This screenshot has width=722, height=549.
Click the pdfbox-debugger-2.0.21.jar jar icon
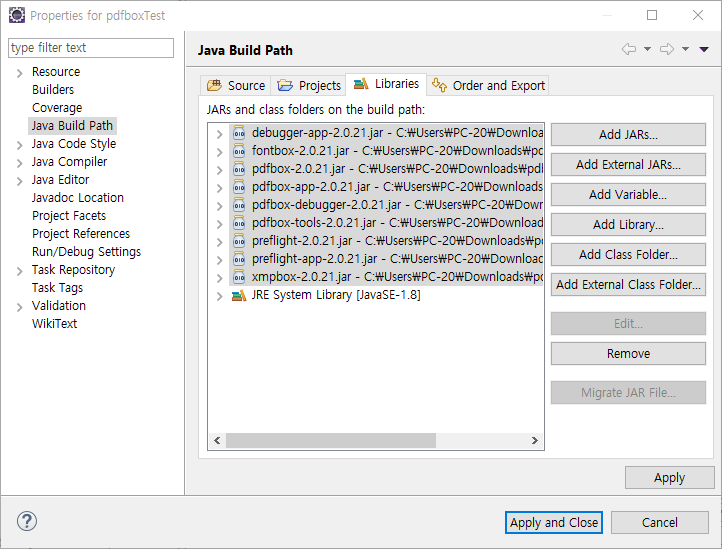click(x=239, y=205)
